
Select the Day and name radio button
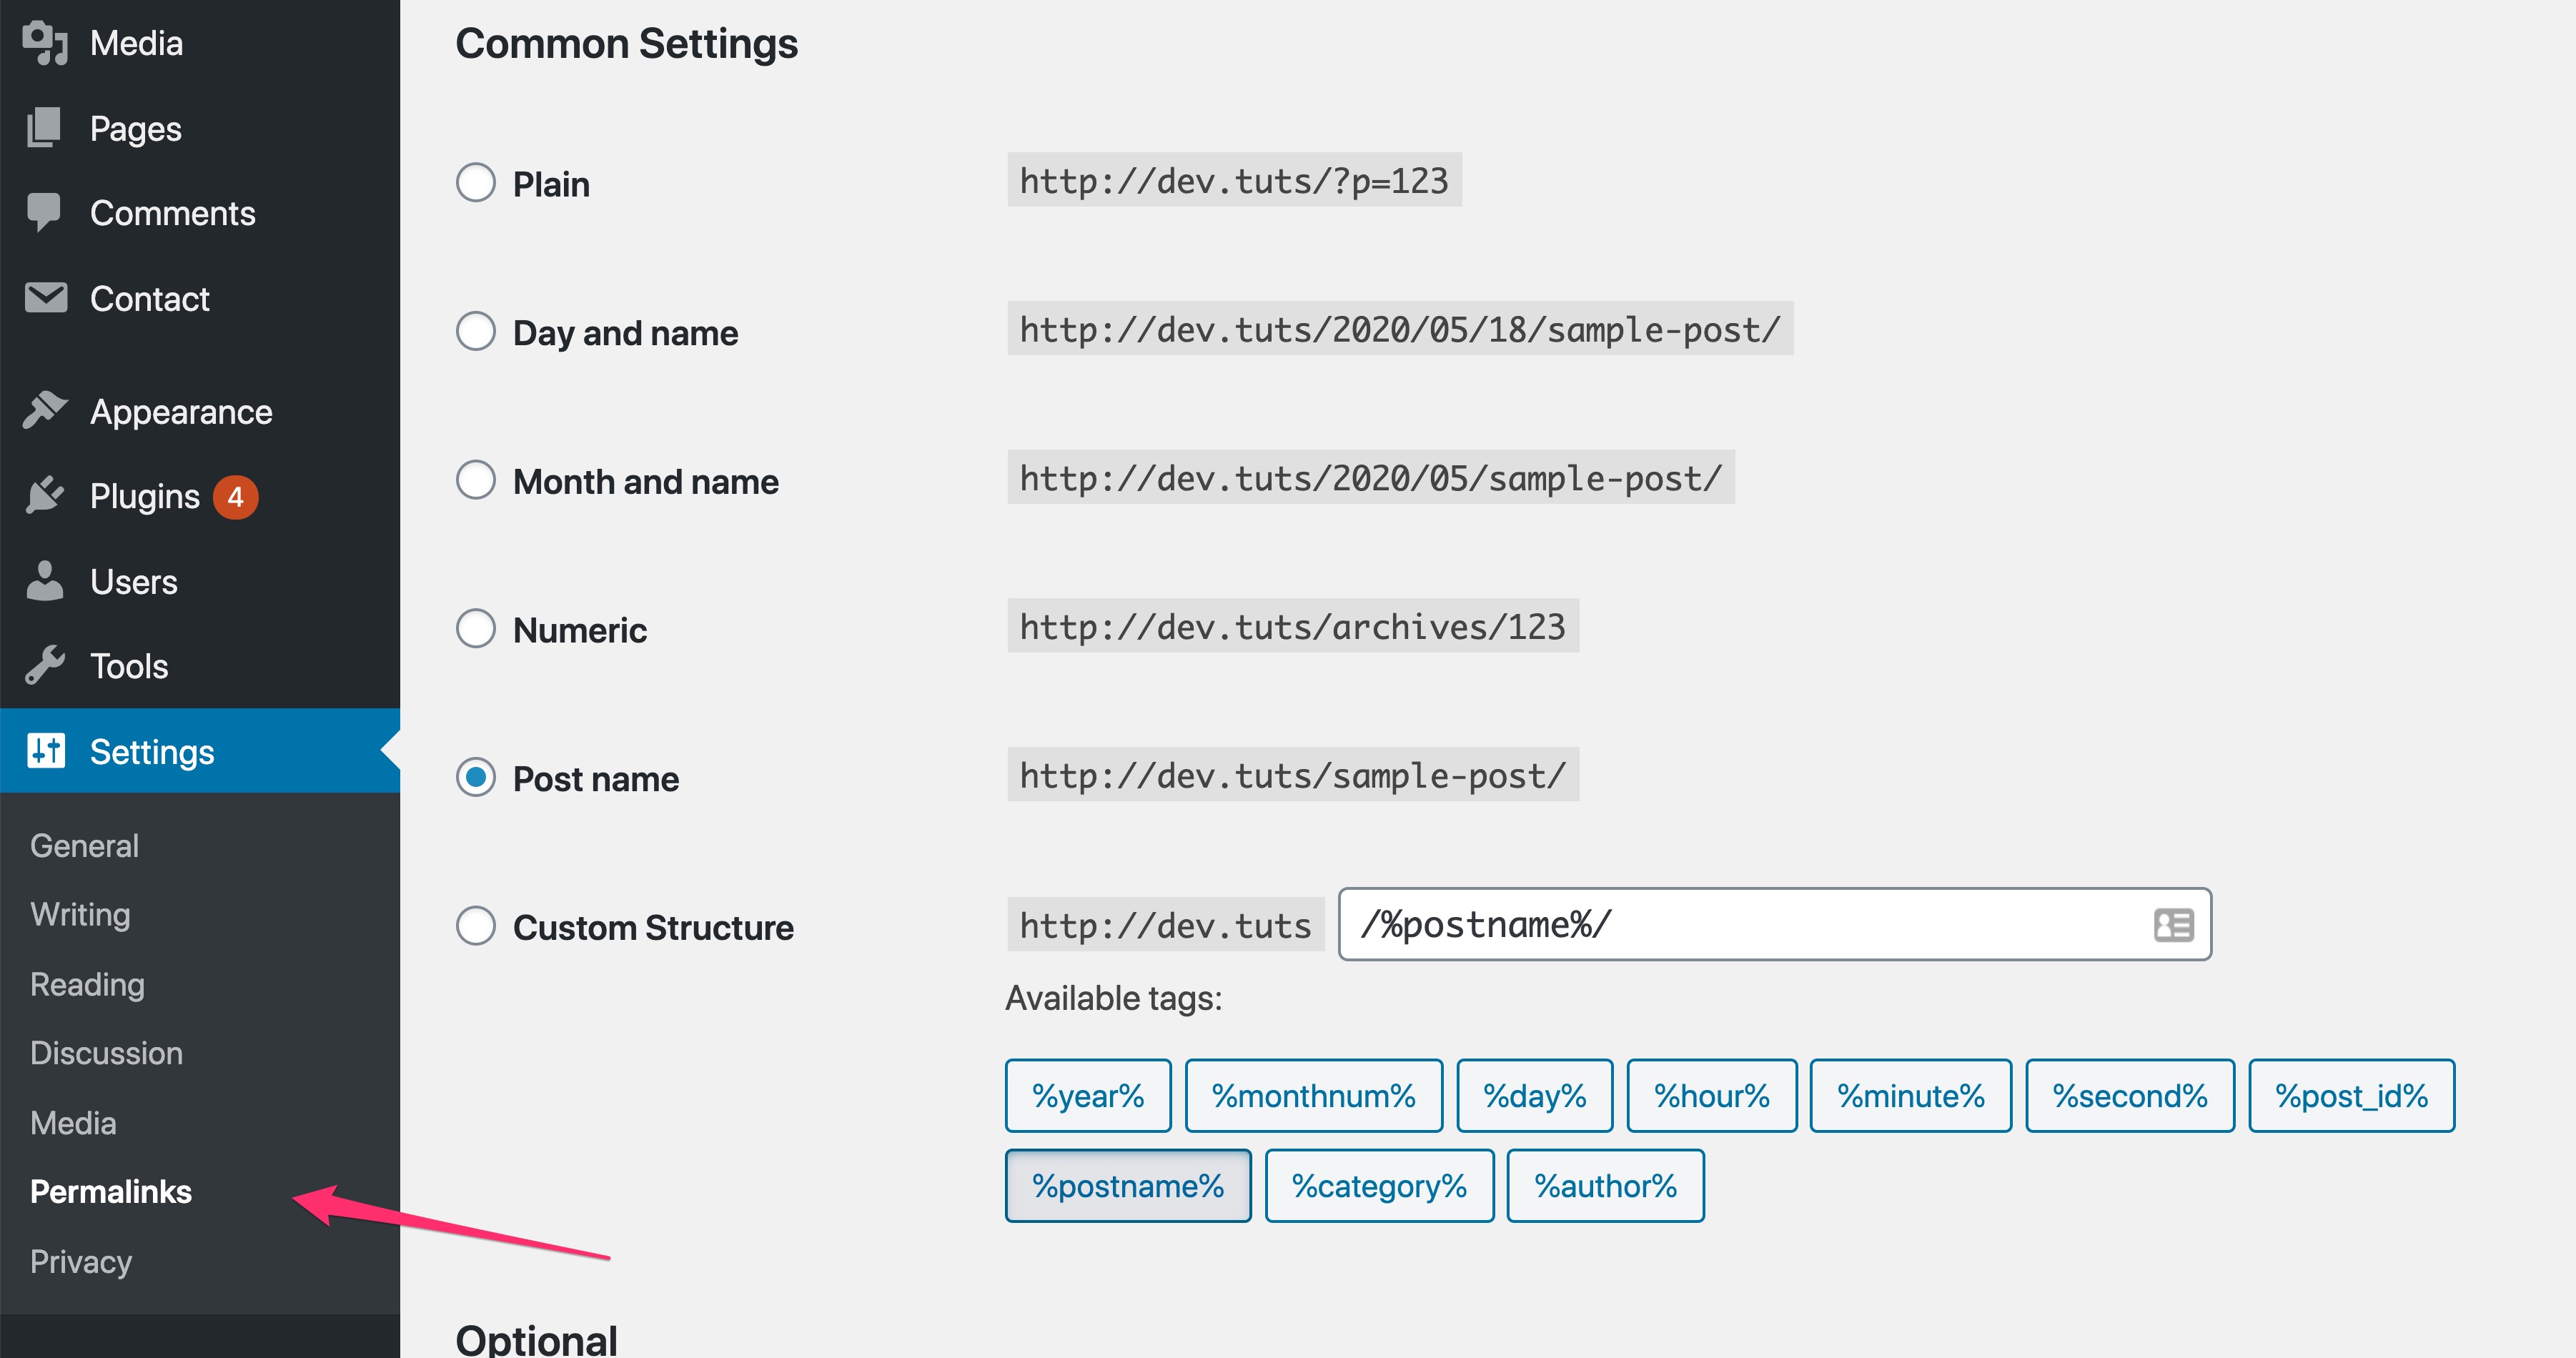click(x=476, y=331)
